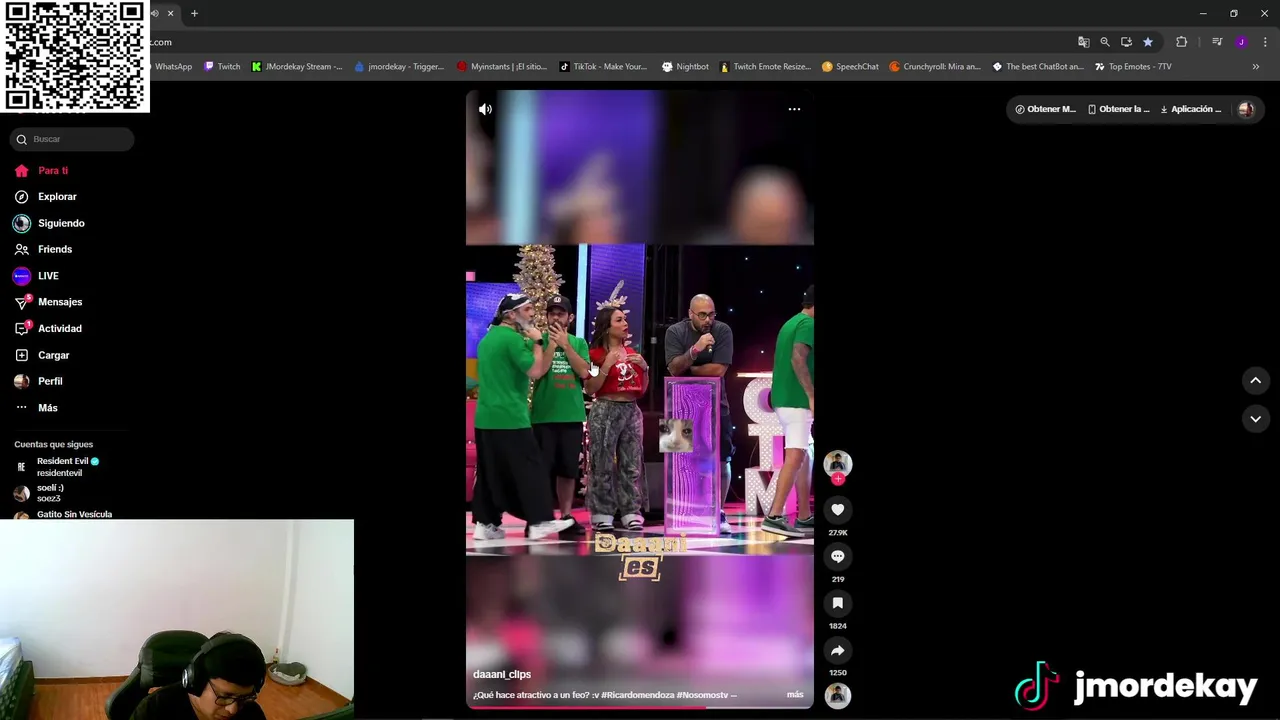Show hidden bookmarks with the double chevron
The width and height of the screenshot is (1280, 720).
[x=1256, y=67]
